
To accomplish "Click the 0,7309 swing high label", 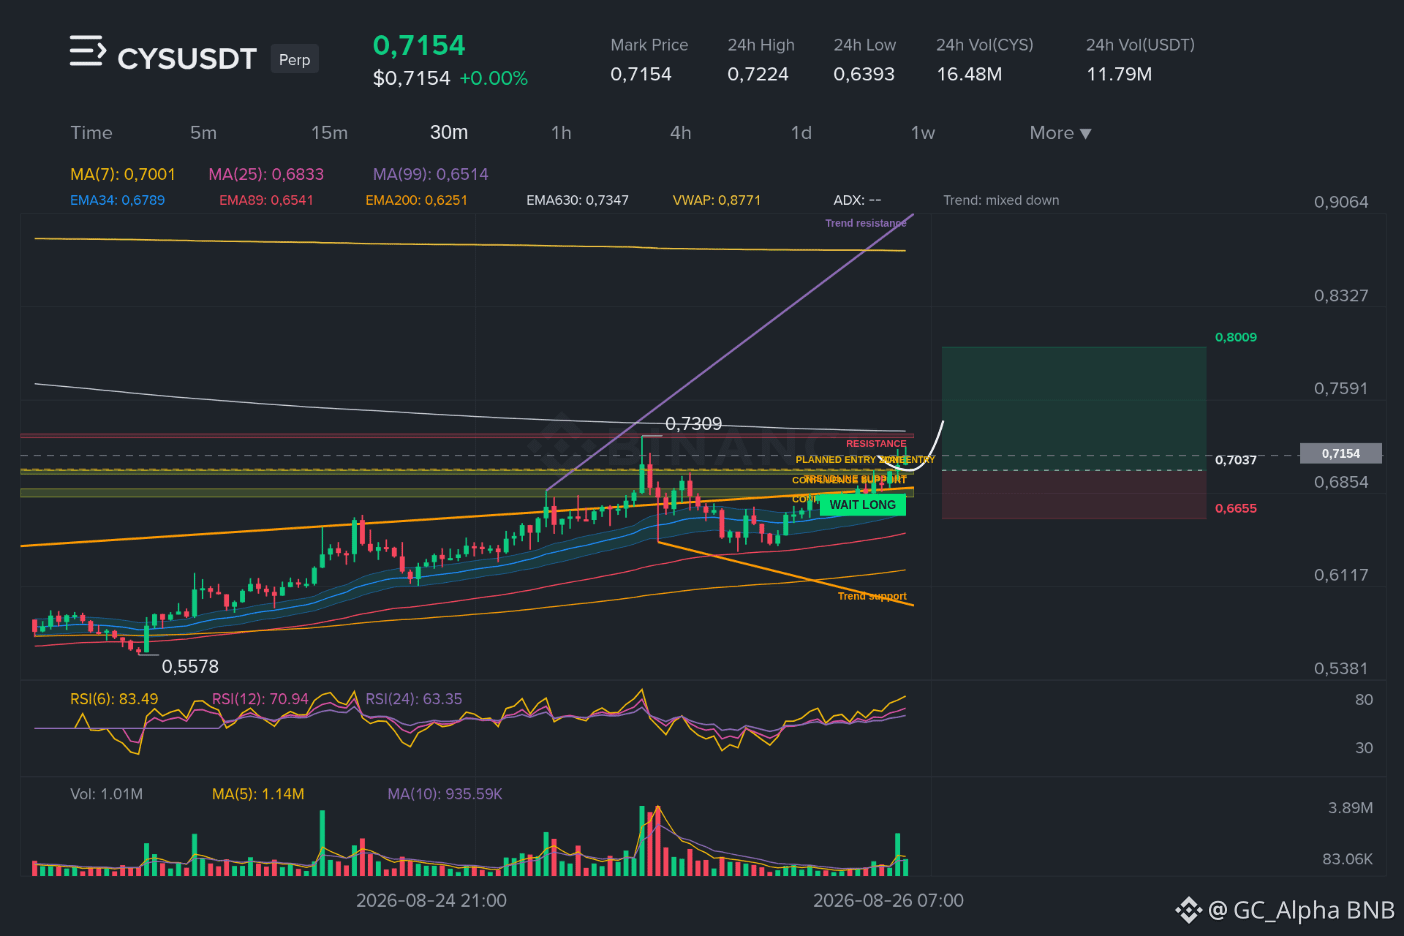I will 693,424.
